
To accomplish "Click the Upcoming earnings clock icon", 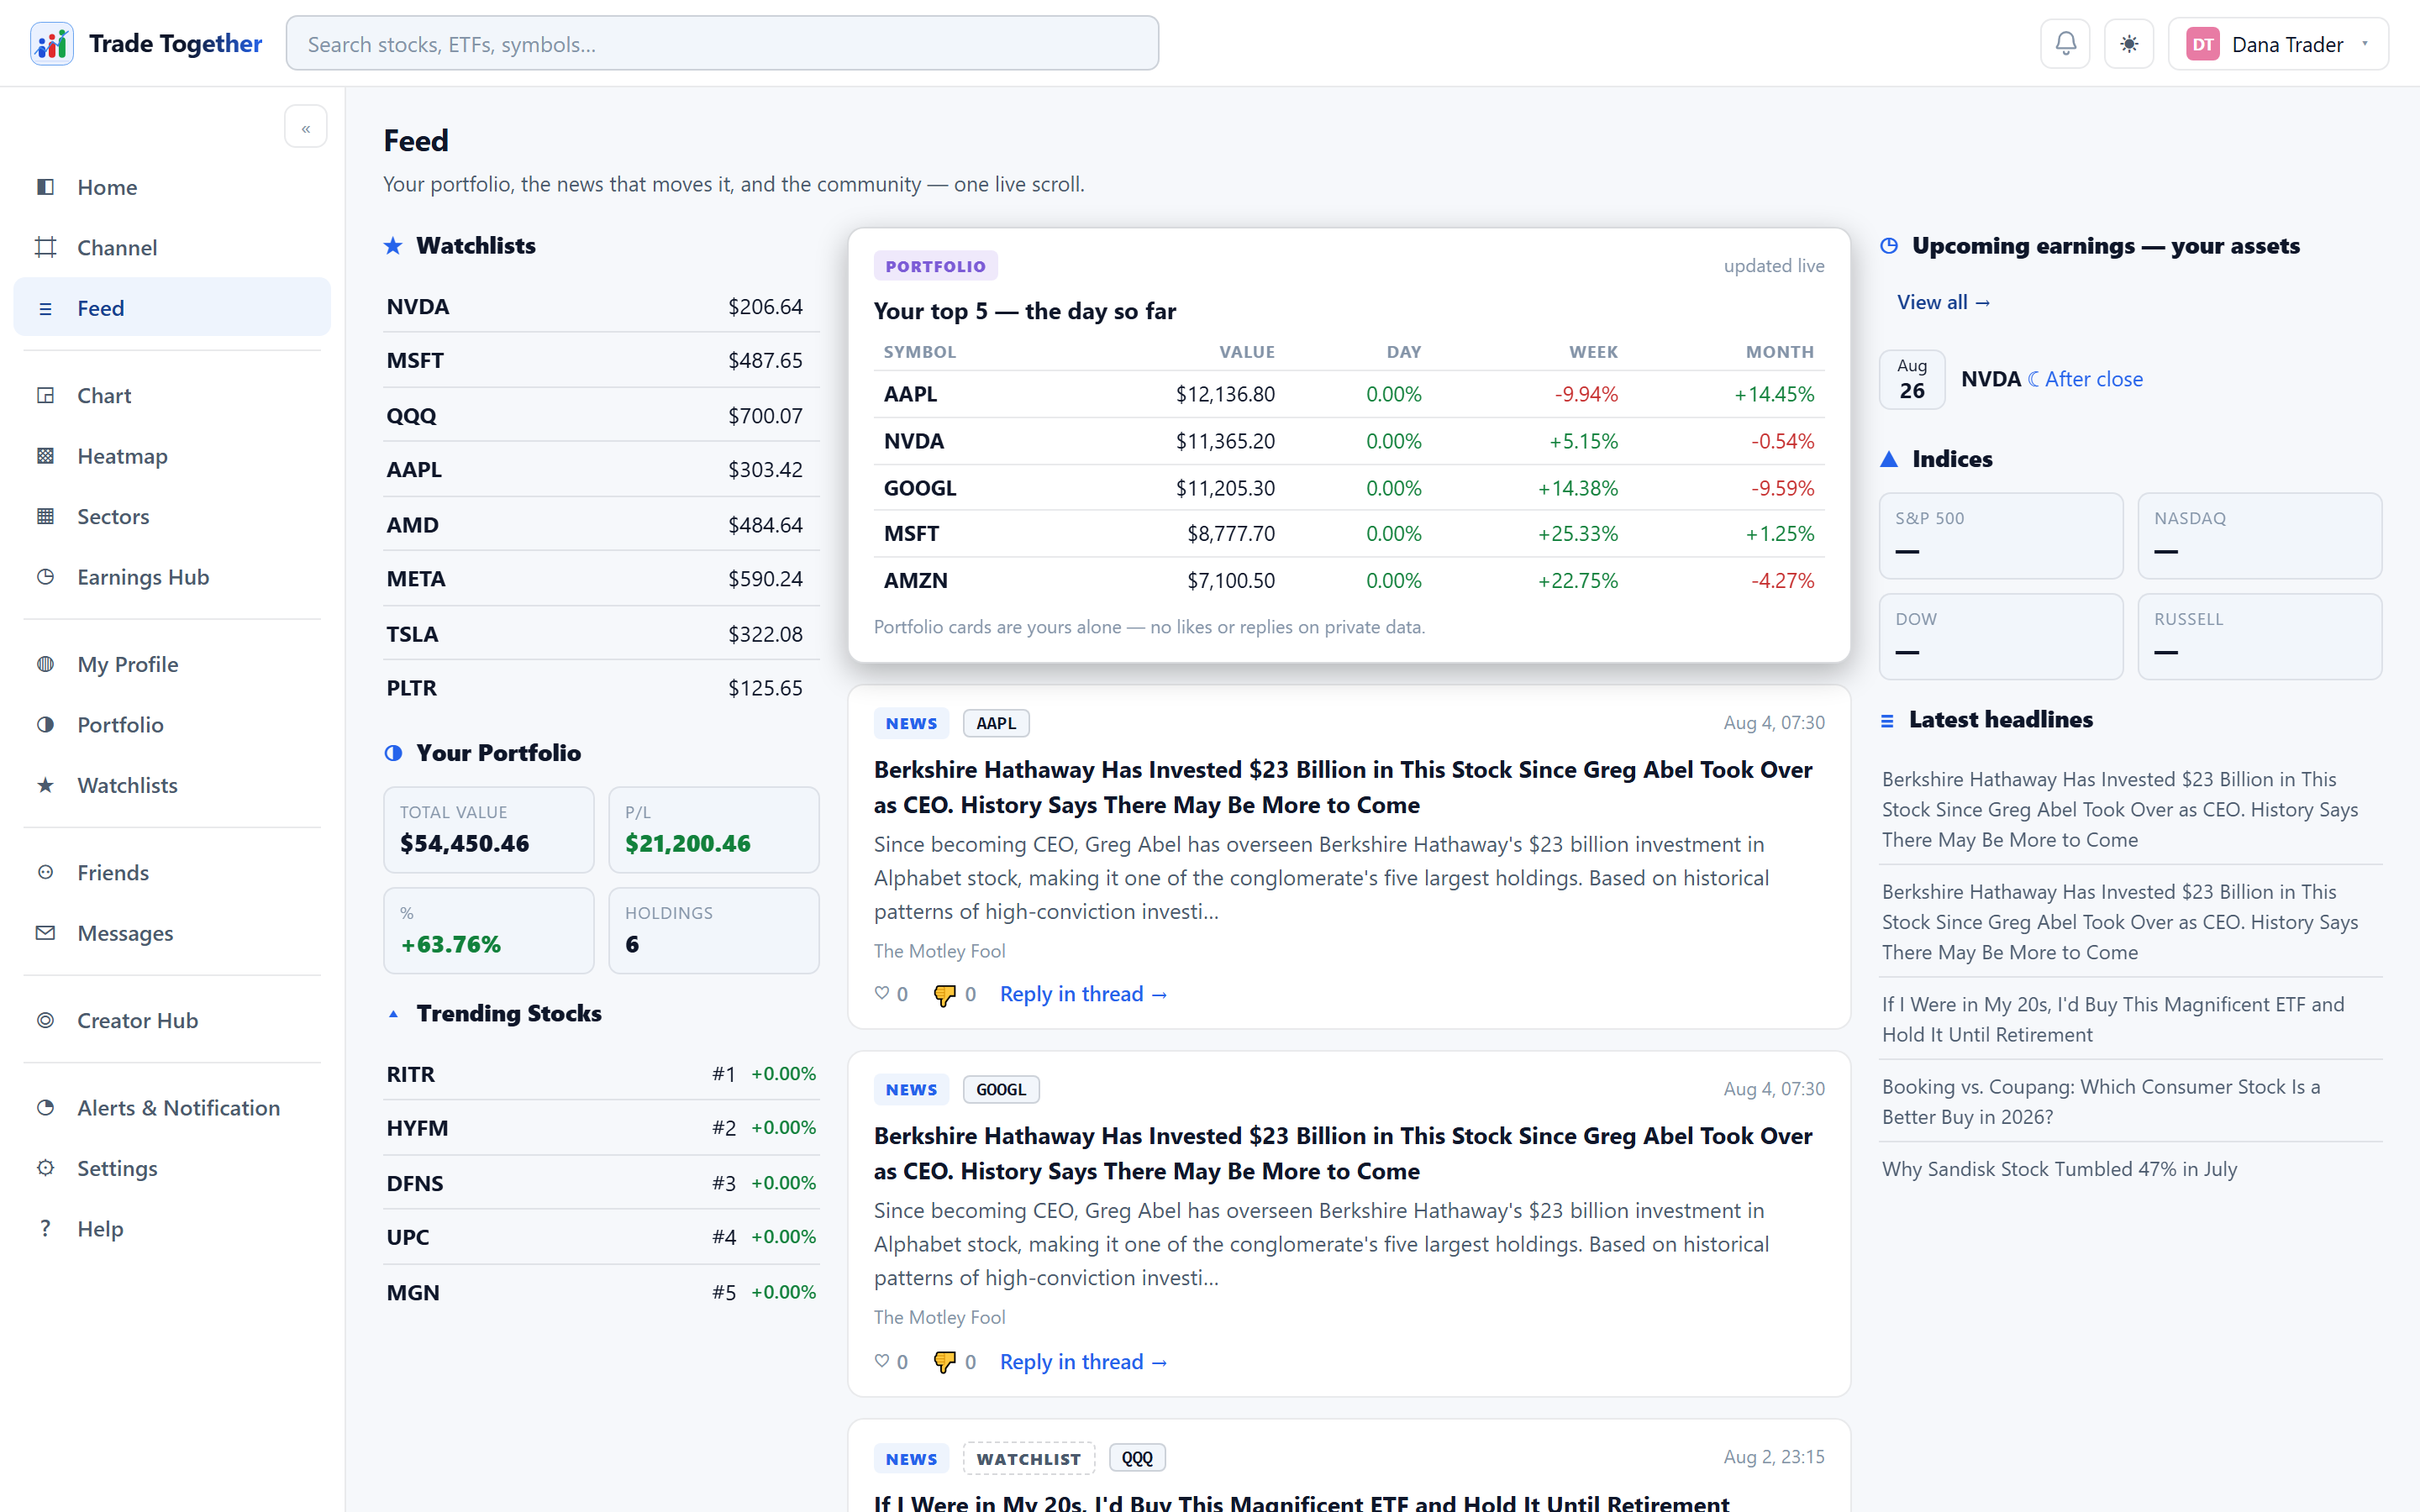I will [1889, 246].
